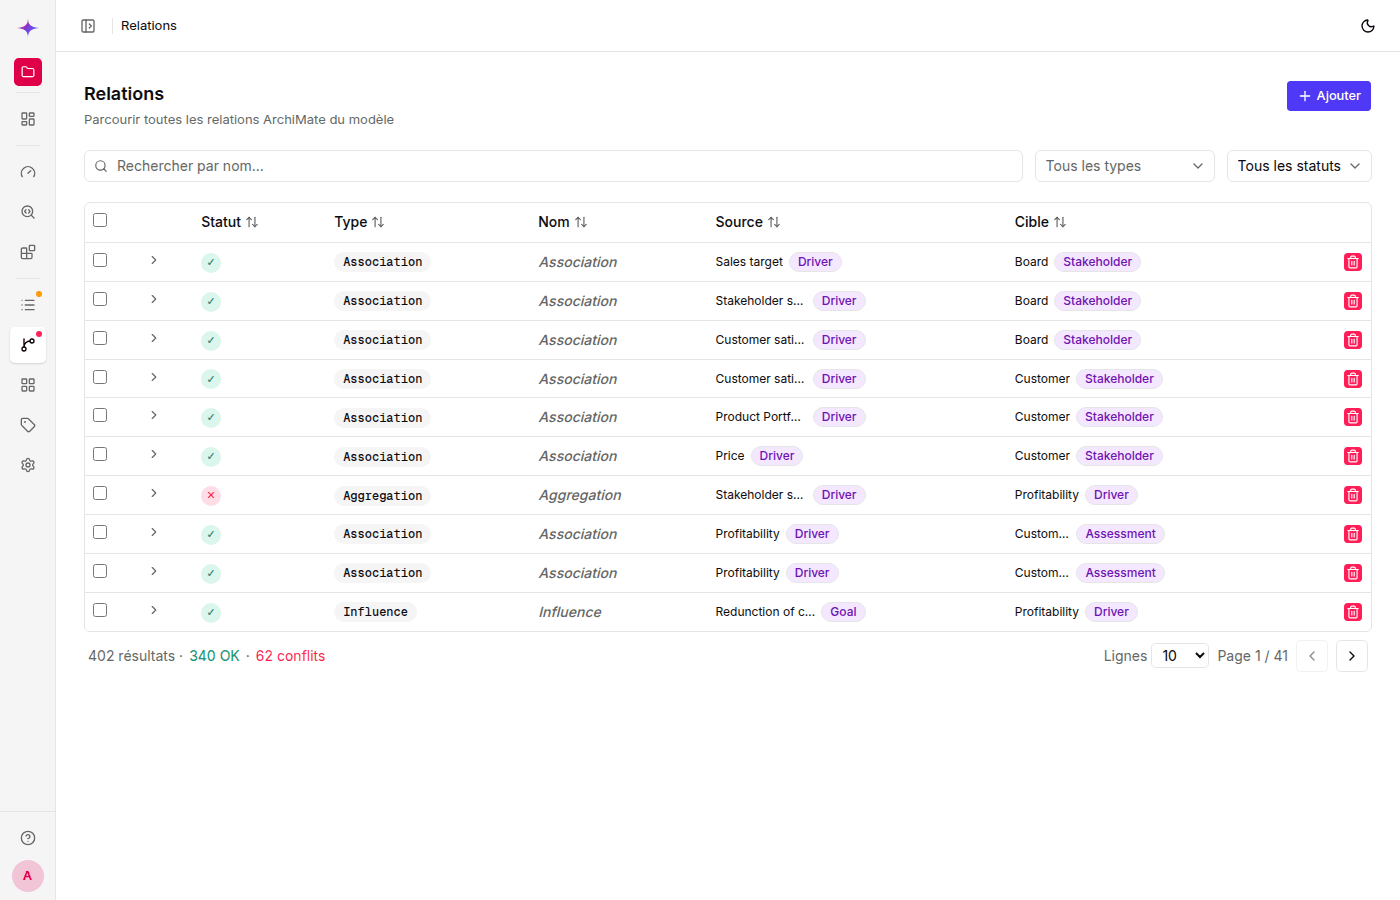Screen dimensions: 1400x900
Task: Check the Sales target row checkbox
Action: (100, 260)
